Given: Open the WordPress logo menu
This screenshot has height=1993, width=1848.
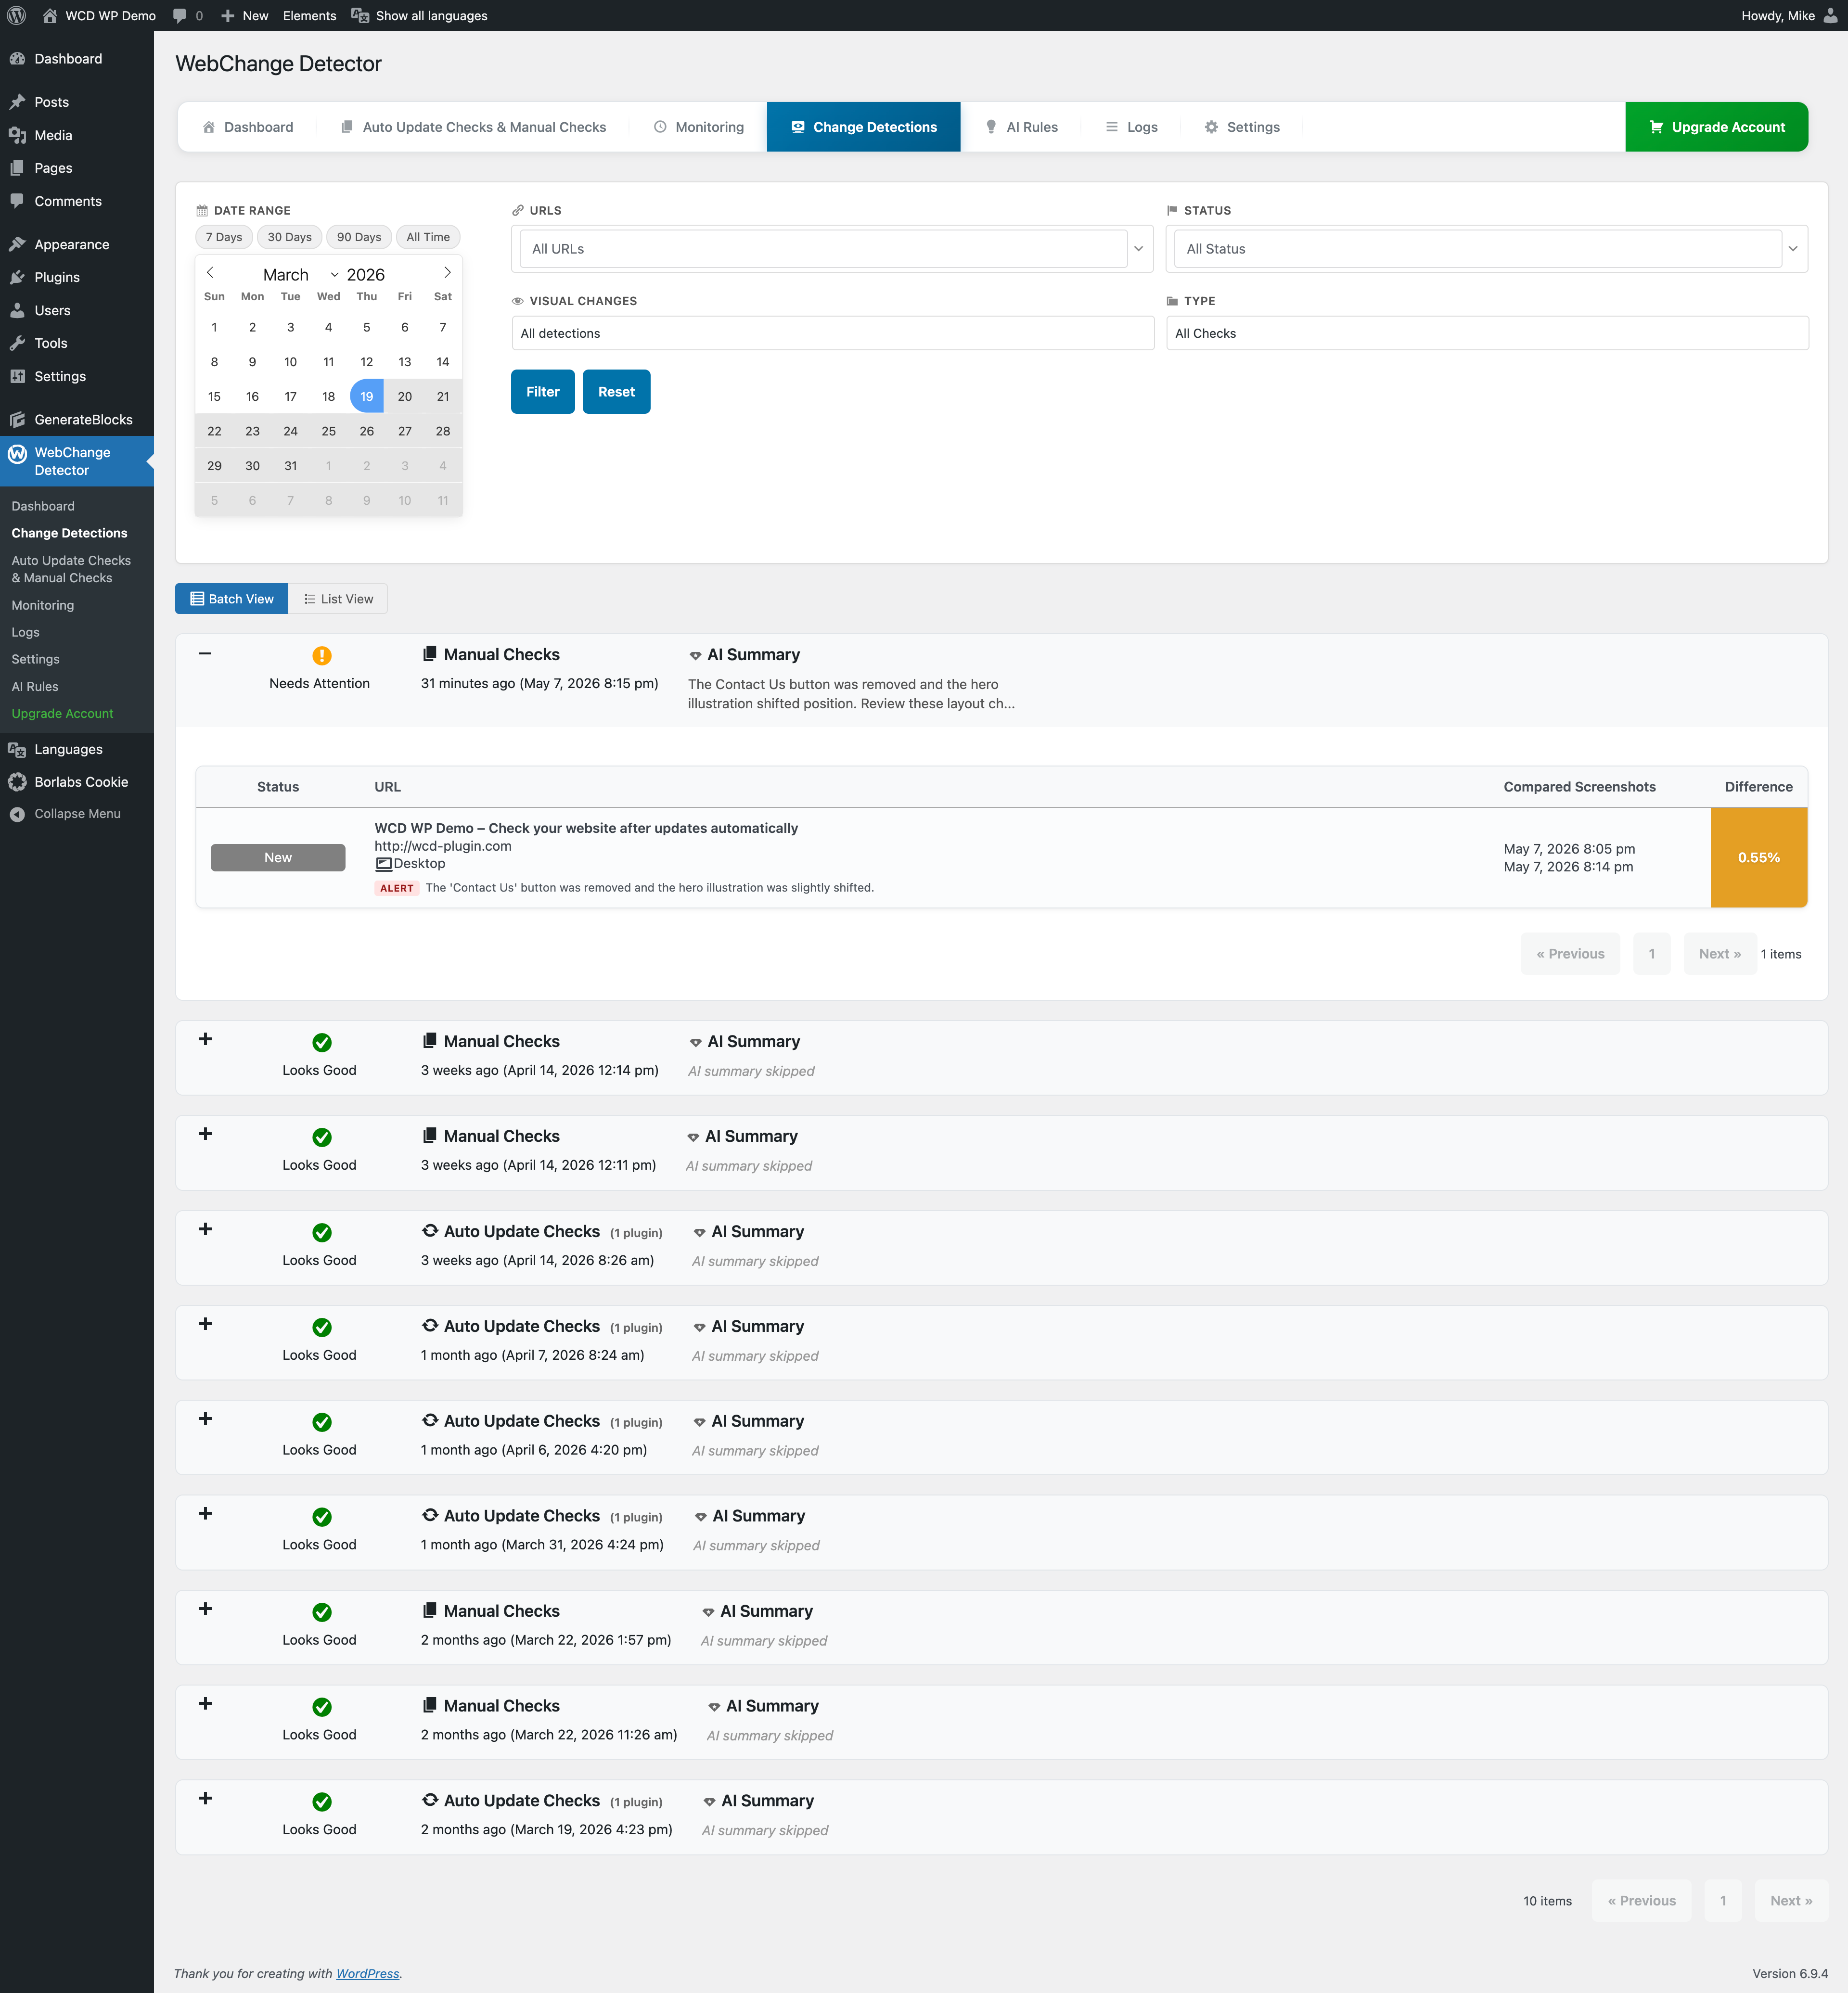Looking at the screenshot, I should coord(16,15).
